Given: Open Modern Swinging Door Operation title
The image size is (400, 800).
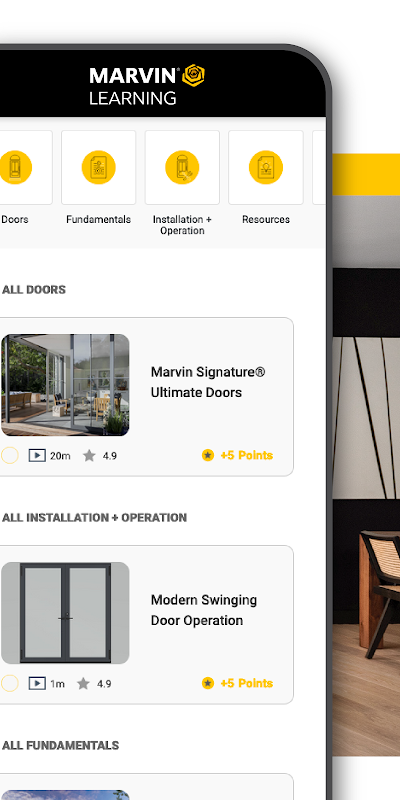Looking at the screenshot, I should 204,610.
